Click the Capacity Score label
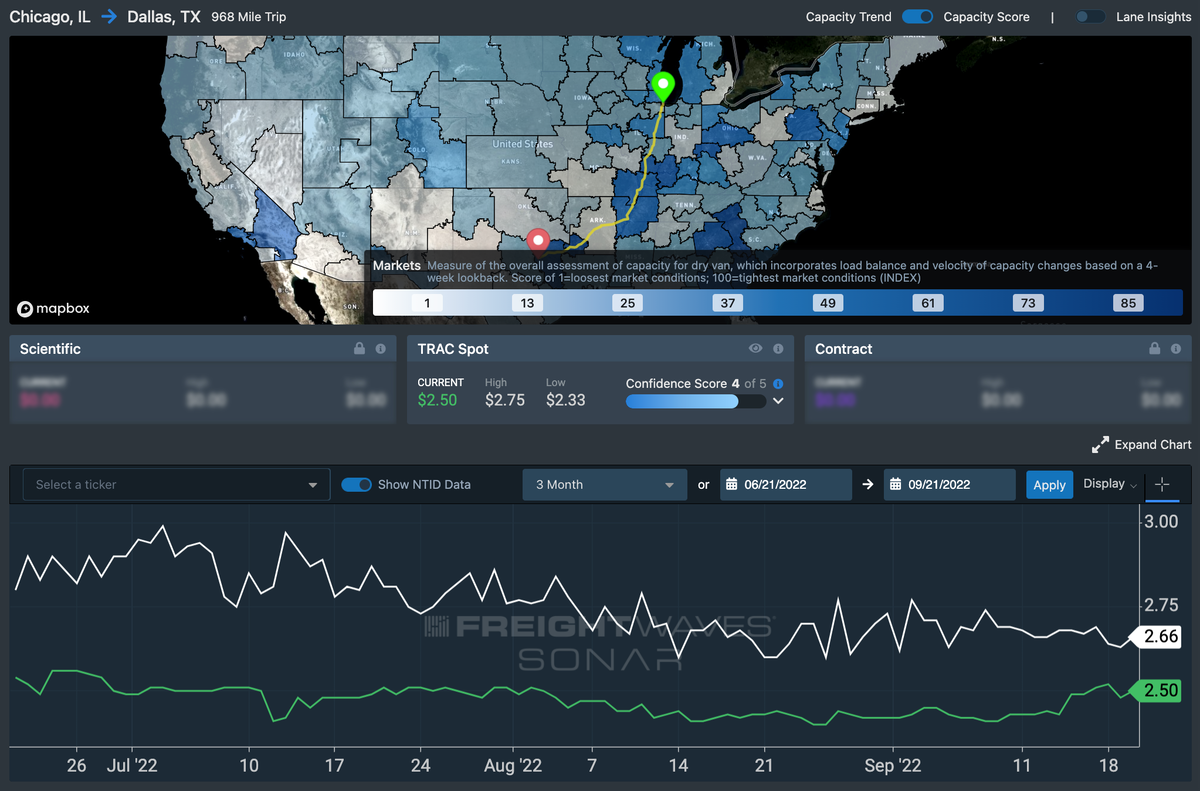Viewport: 1200px width, 791px height. tap(986, 17)
